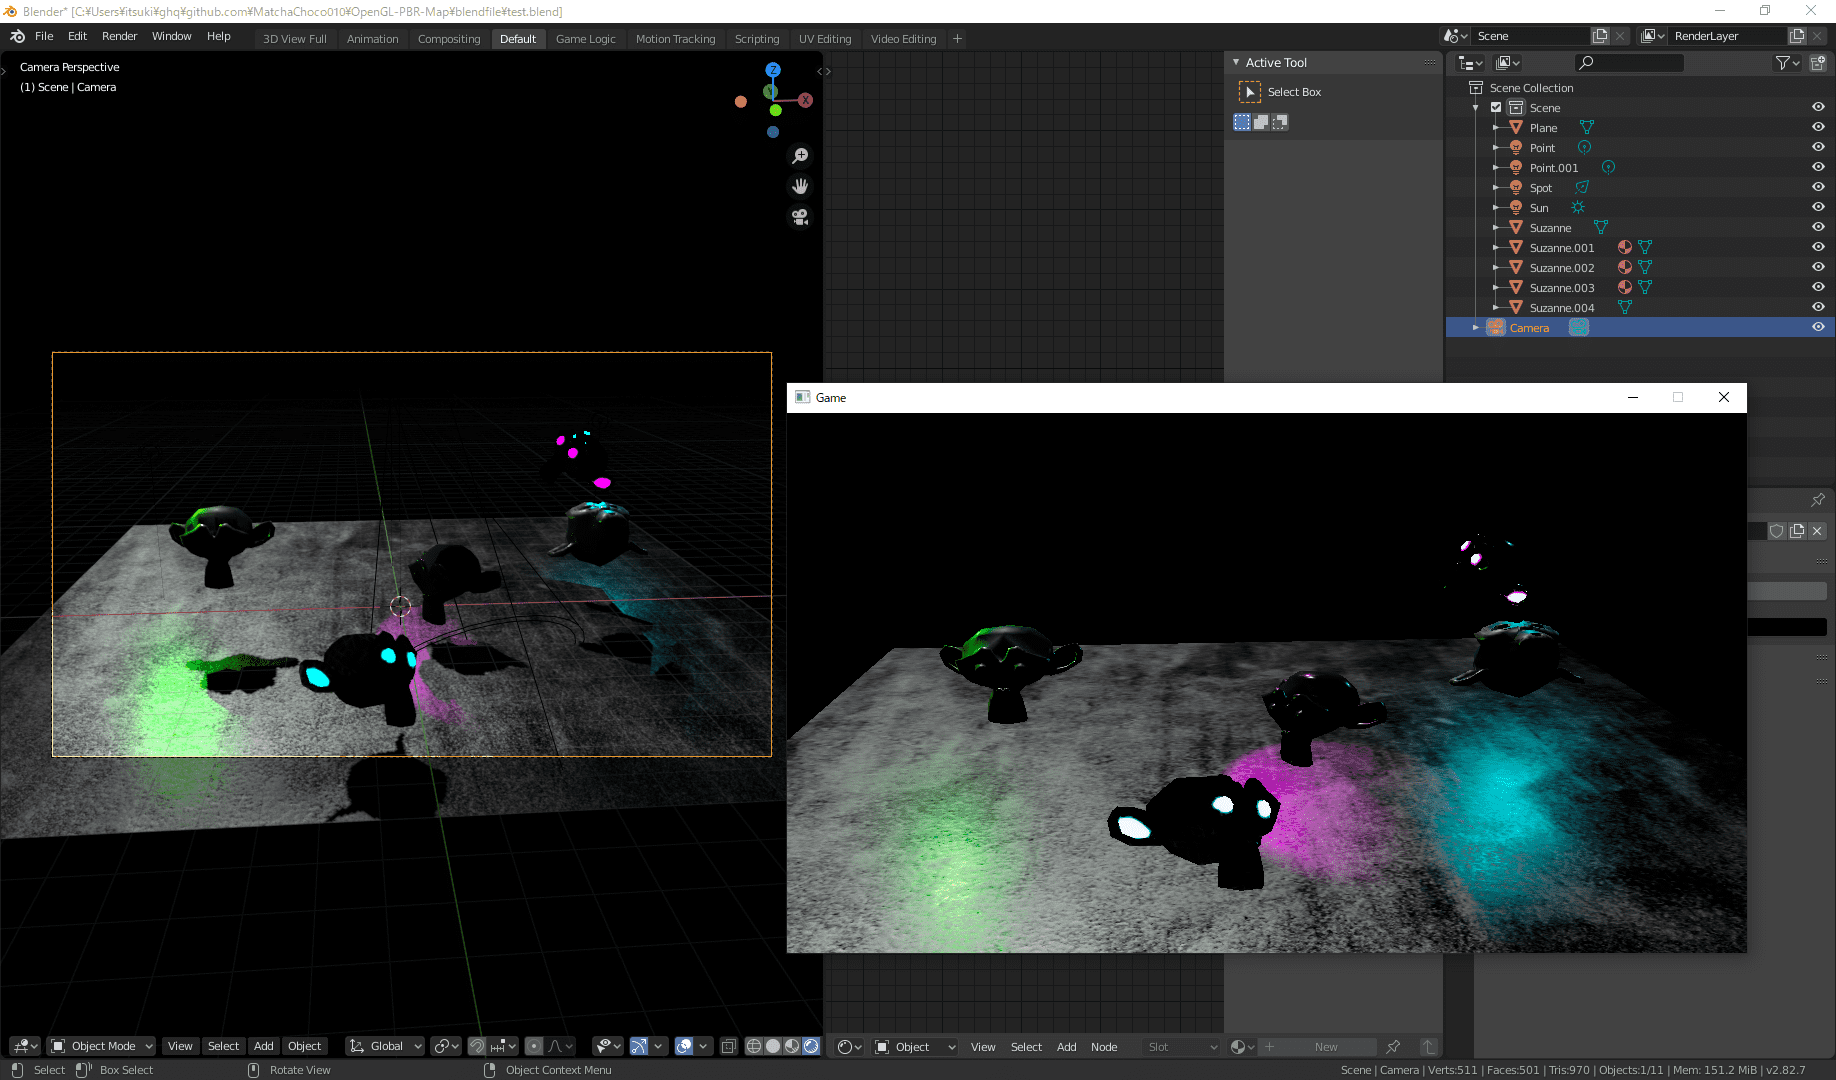Uncheck the Scene collection checkbox
This screenshot has width=1836, height=1080.
click(1496, 107)
